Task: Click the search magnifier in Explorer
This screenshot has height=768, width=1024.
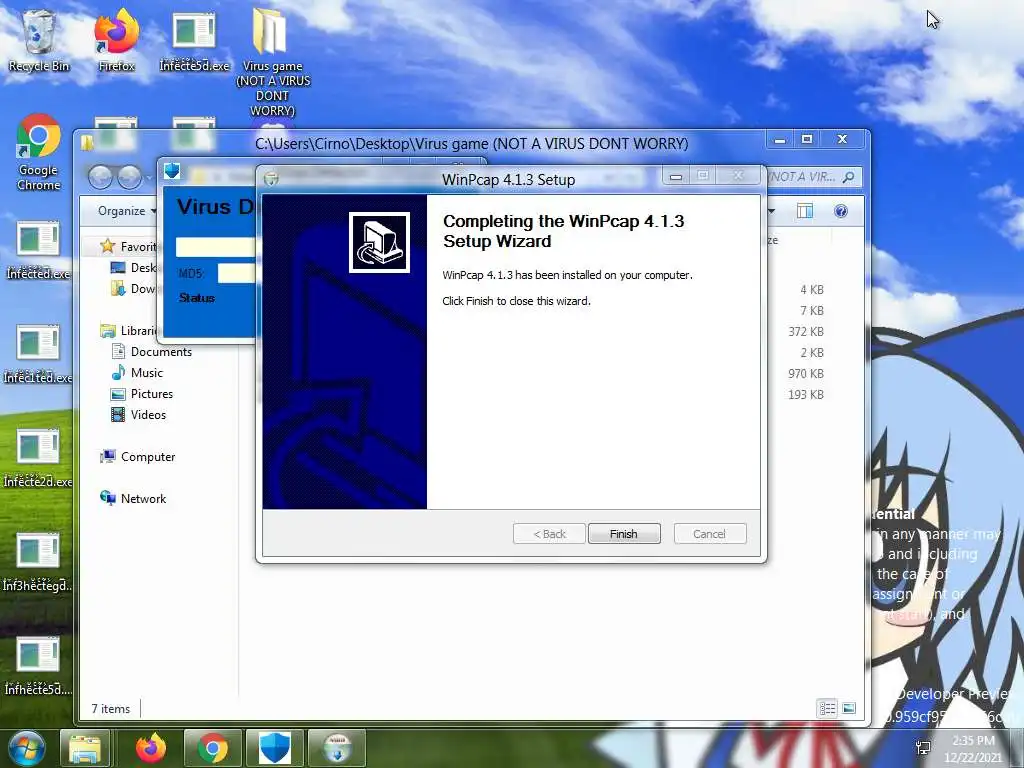Action: pos(848,177)
